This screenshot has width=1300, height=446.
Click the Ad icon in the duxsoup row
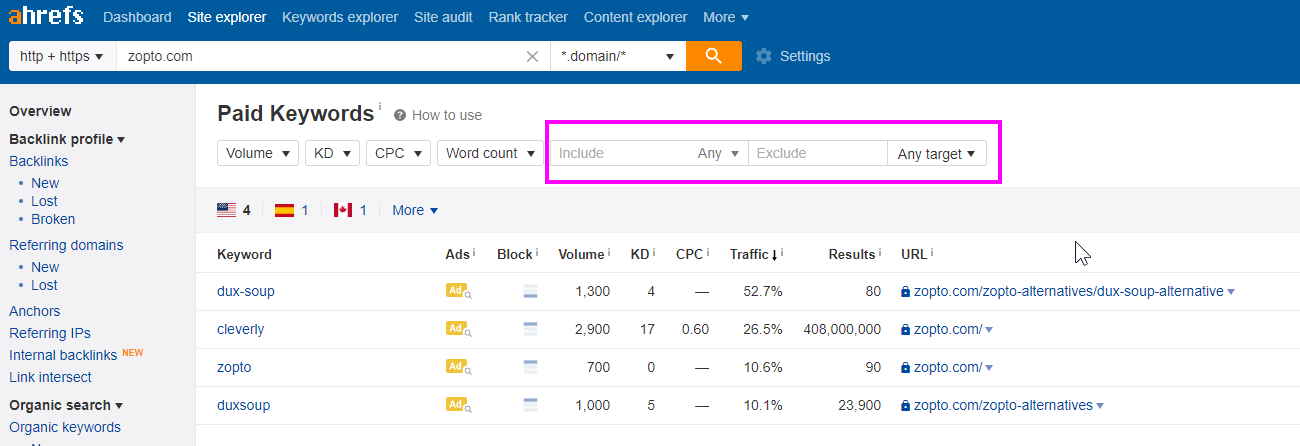458,405
